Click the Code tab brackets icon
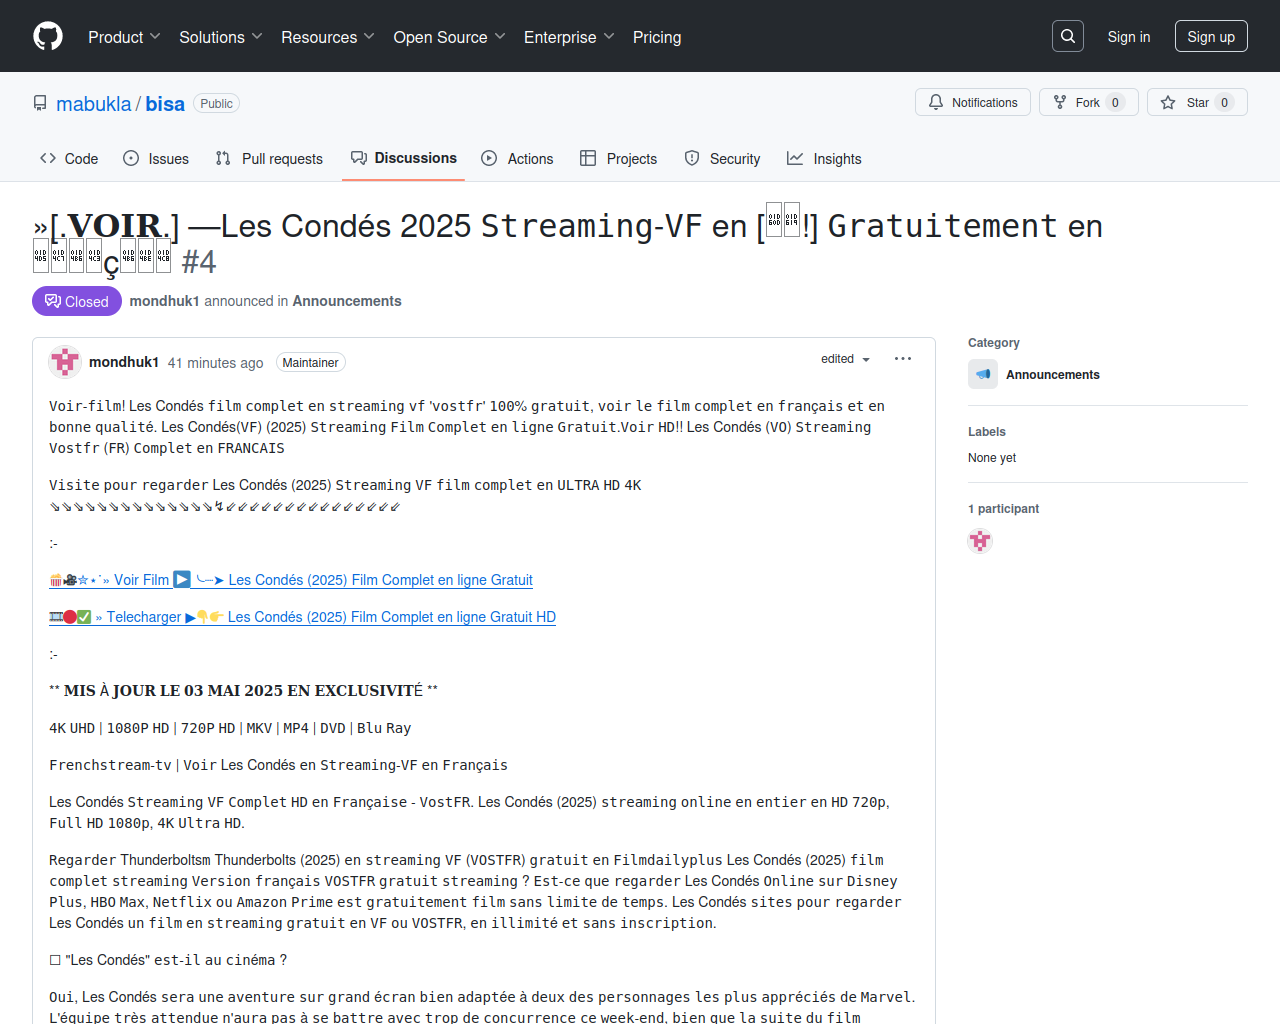The height and width of the screenshot is (1024, 1280). [x=48, y=158]
